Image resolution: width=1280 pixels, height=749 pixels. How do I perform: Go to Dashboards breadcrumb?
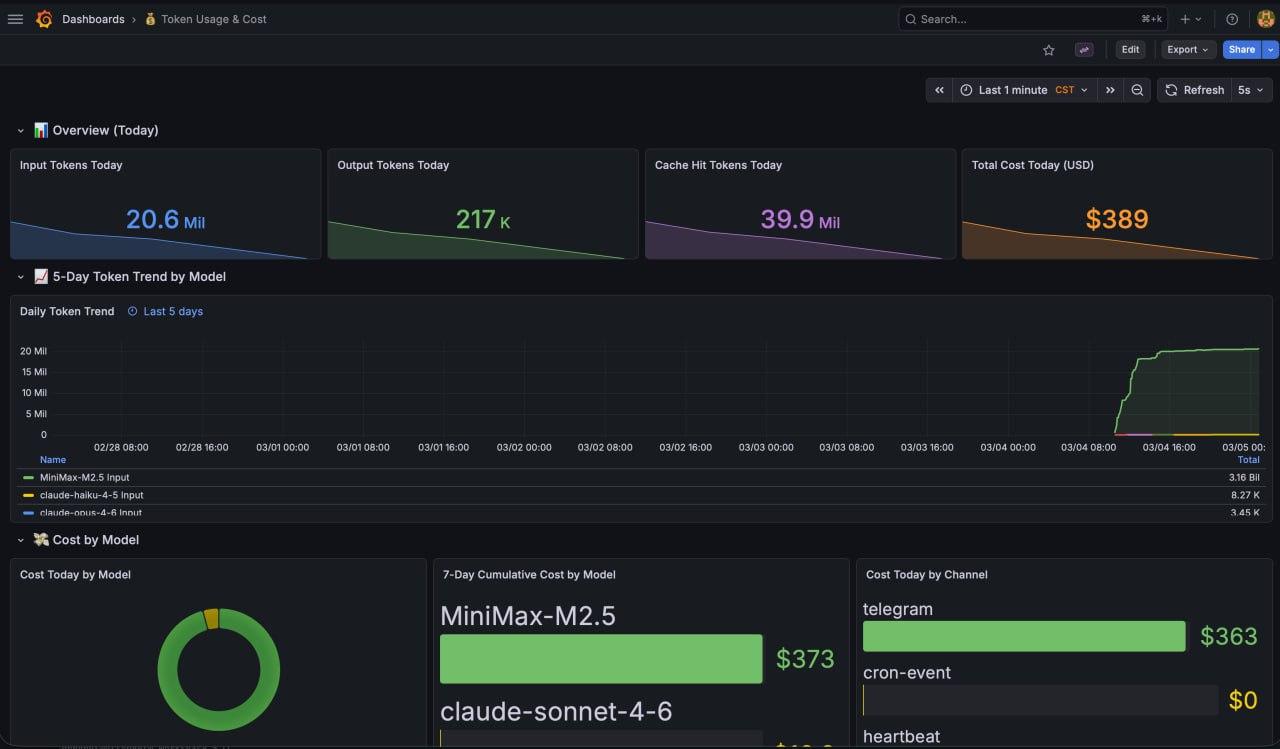coord(93,19)
